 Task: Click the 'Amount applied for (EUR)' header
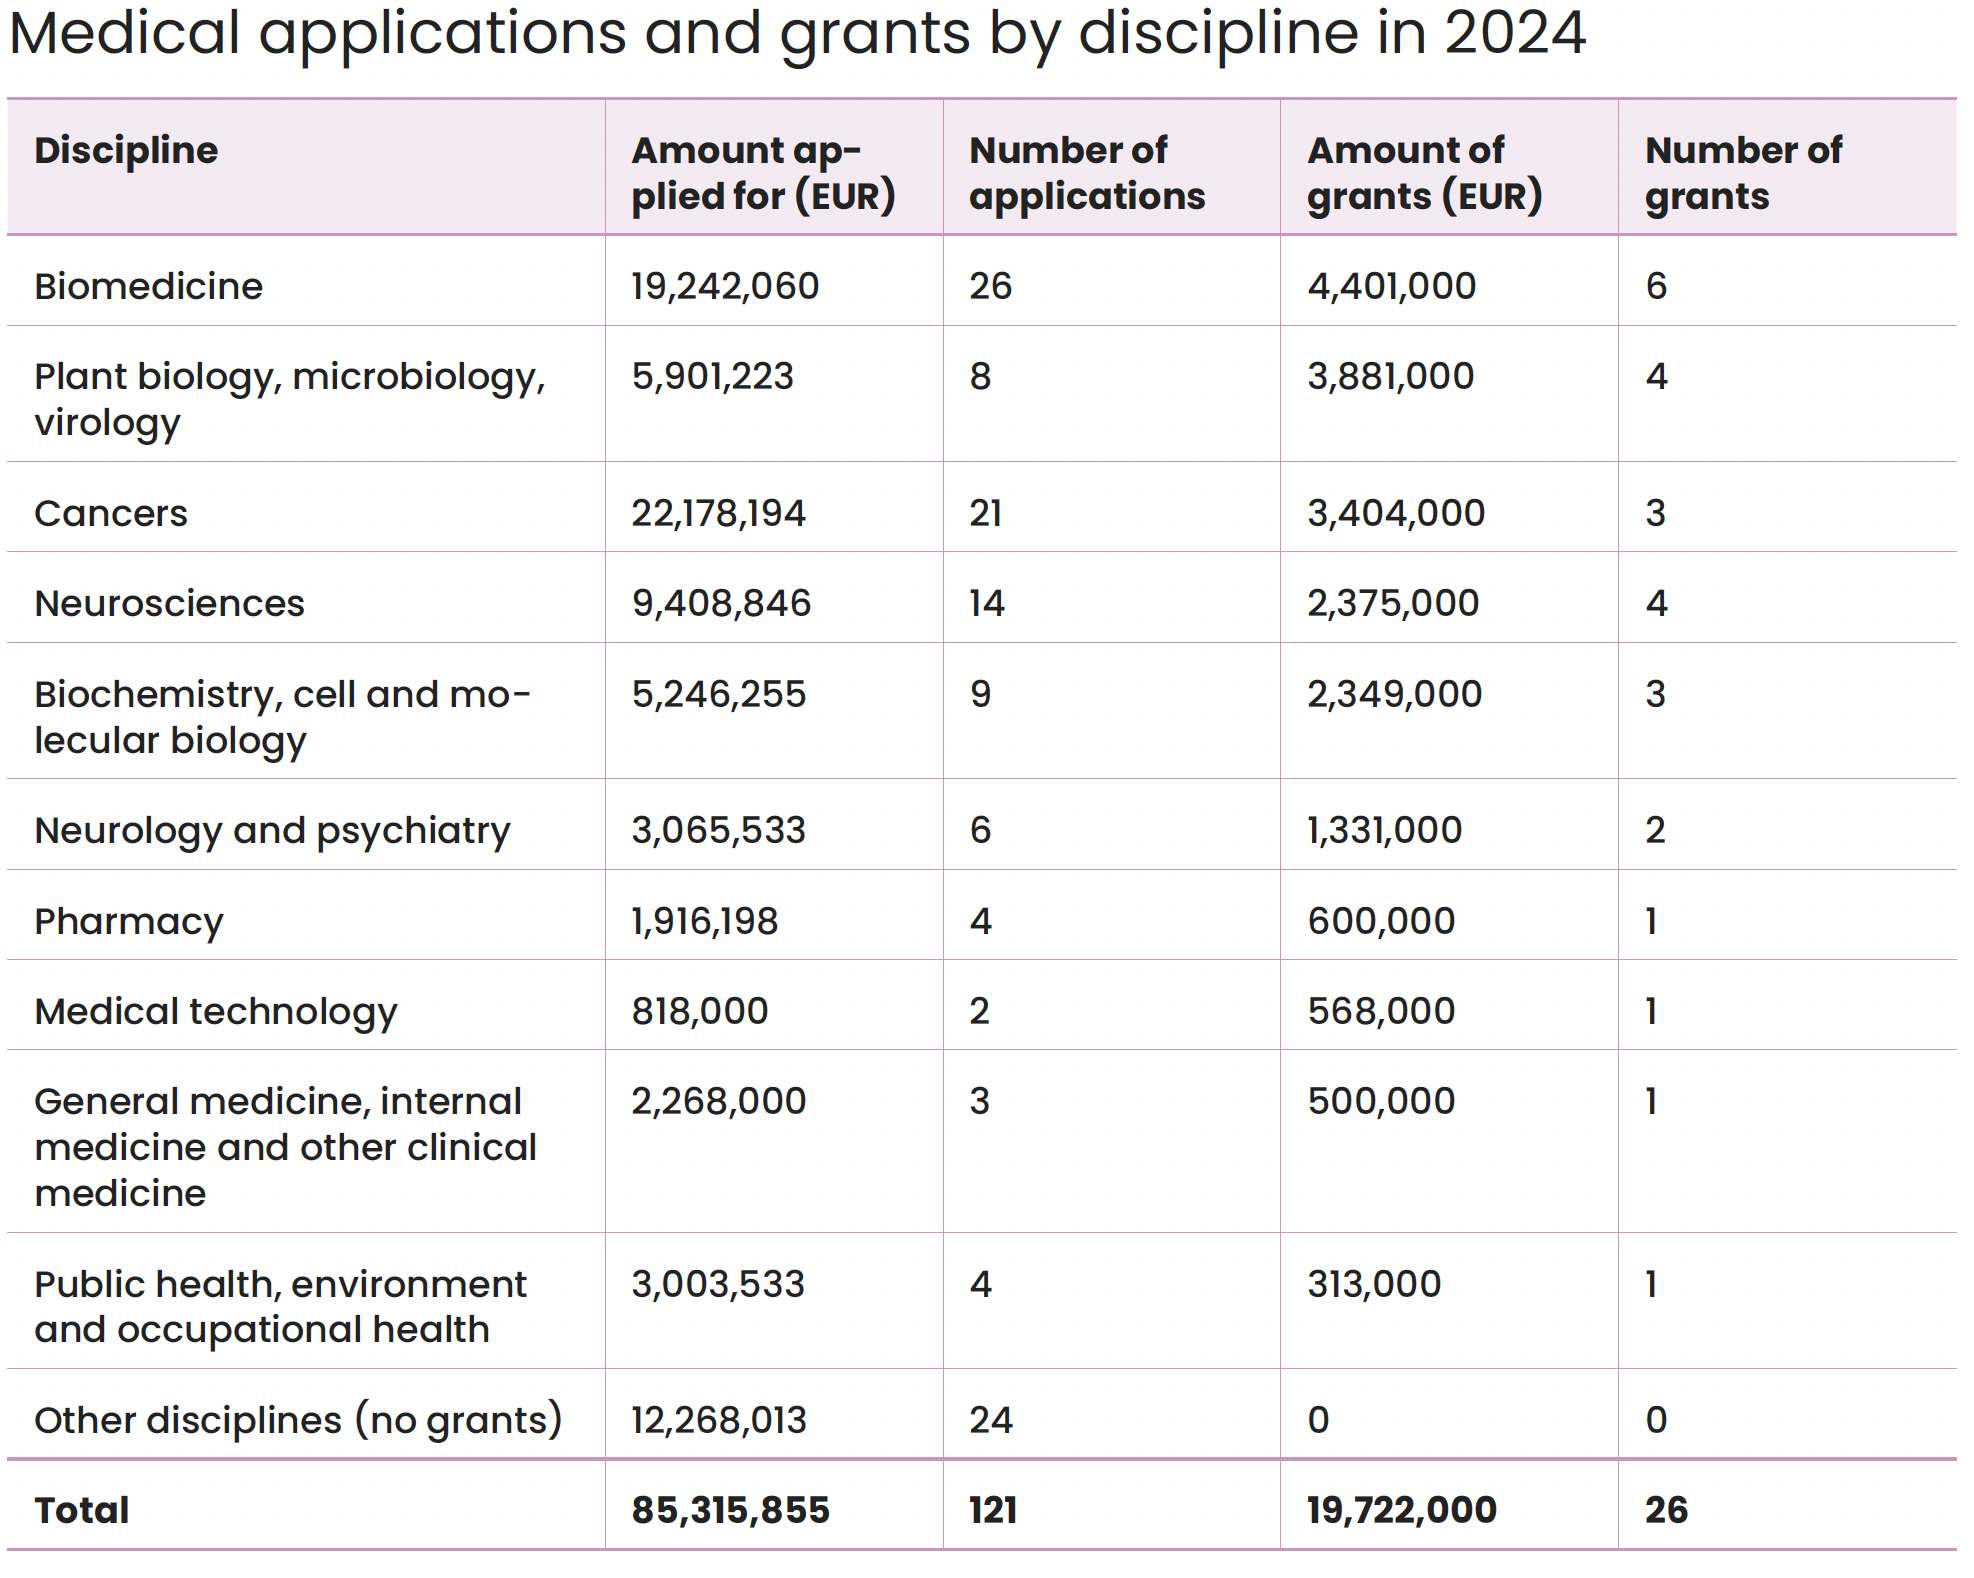tap(763, 173)
